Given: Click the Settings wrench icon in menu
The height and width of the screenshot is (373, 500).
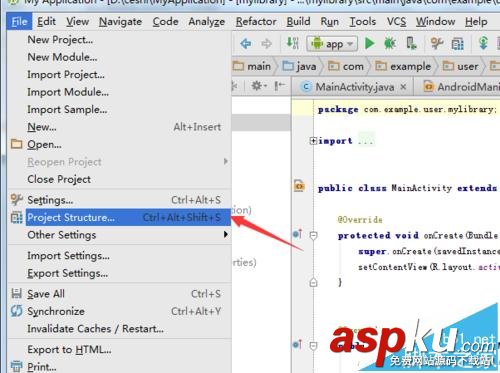Looking at the screenshot, I should coord(16,199).
